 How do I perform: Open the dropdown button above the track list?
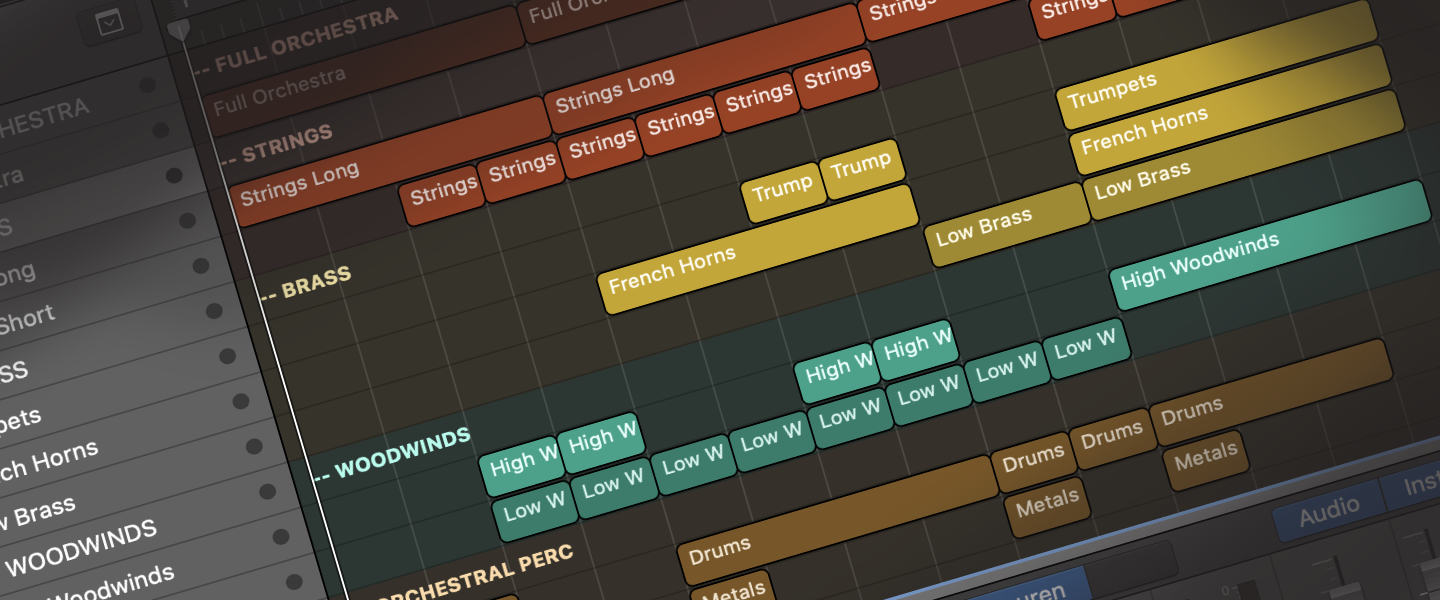click(x=109, y=24)
